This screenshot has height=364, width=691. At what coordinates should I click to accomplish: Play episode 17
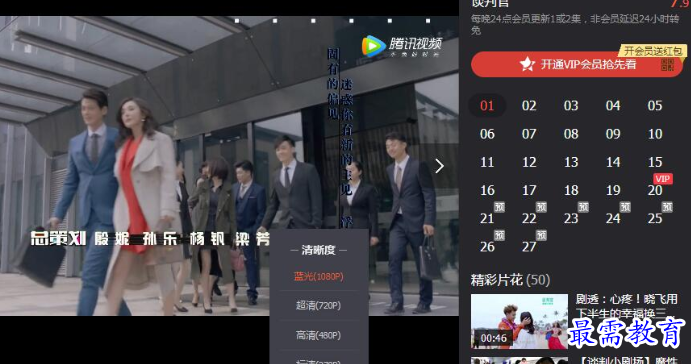point(529,190)
